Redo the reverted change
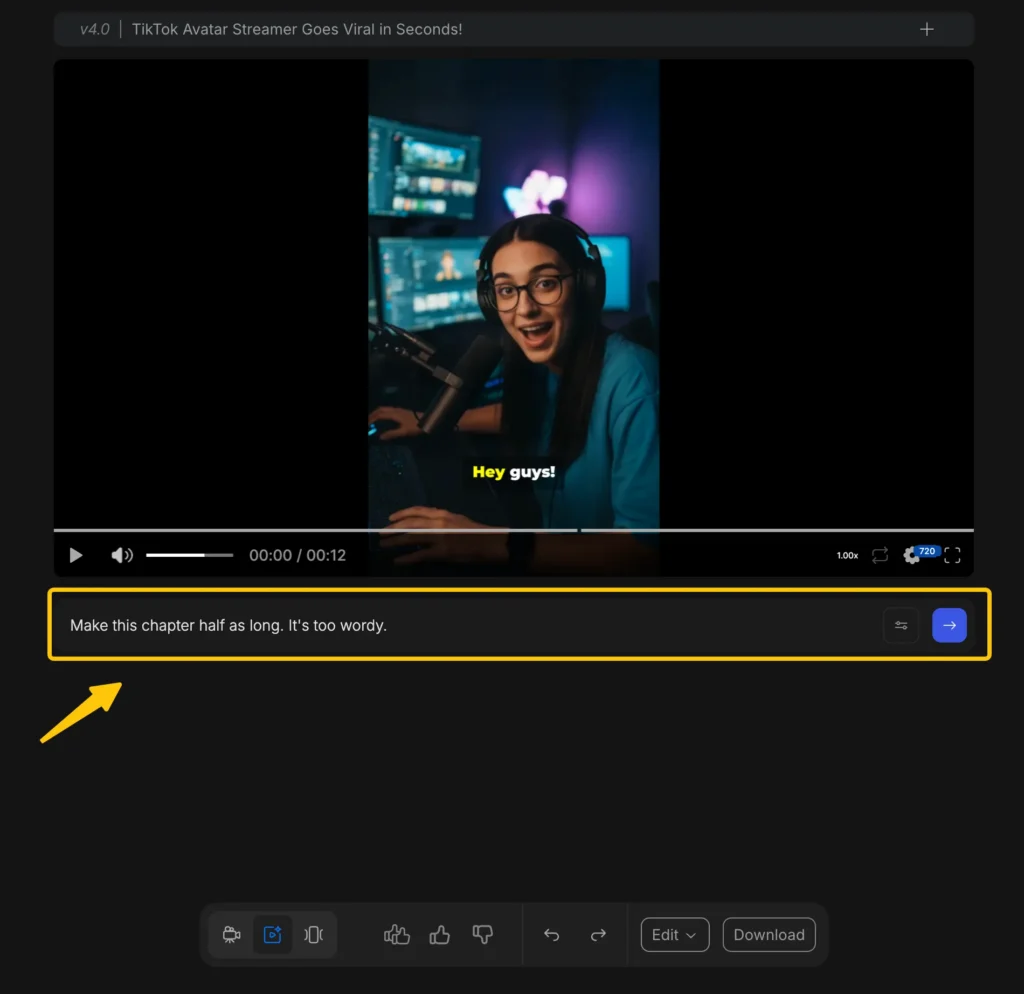The width and height of the screenshot is (1024, 994). click(x=598, y=934)
